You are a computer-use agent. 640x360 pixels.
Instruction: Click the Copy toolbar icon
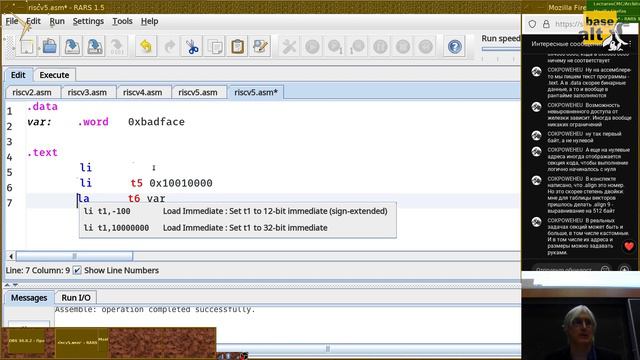[215, 47]
